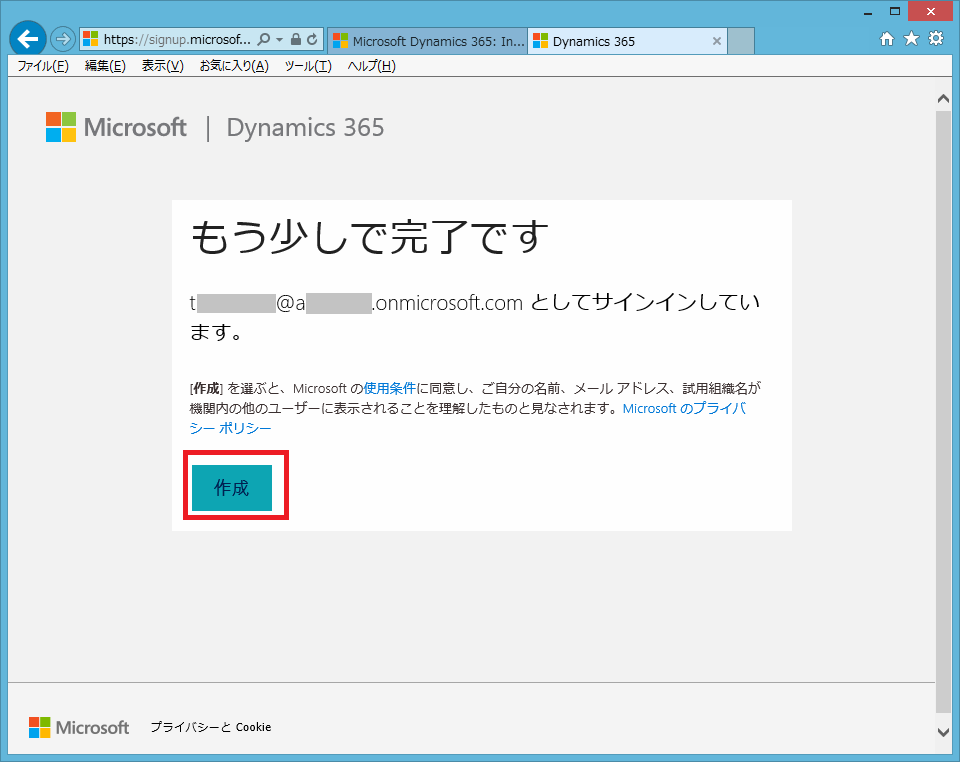Click the 作成 button
Image resolution: width=960 pixels, height=762 pixels.
coord(232,488)
